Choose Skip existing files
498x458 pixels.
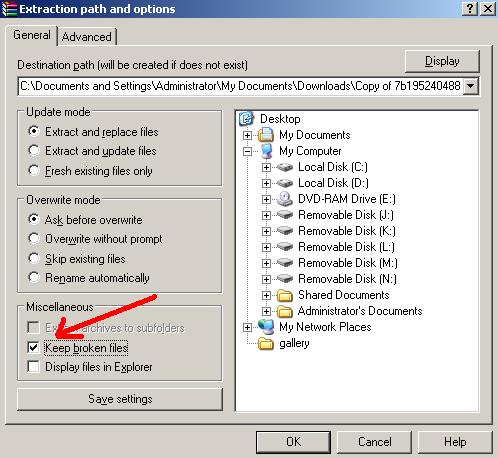(x=34, y=258)
